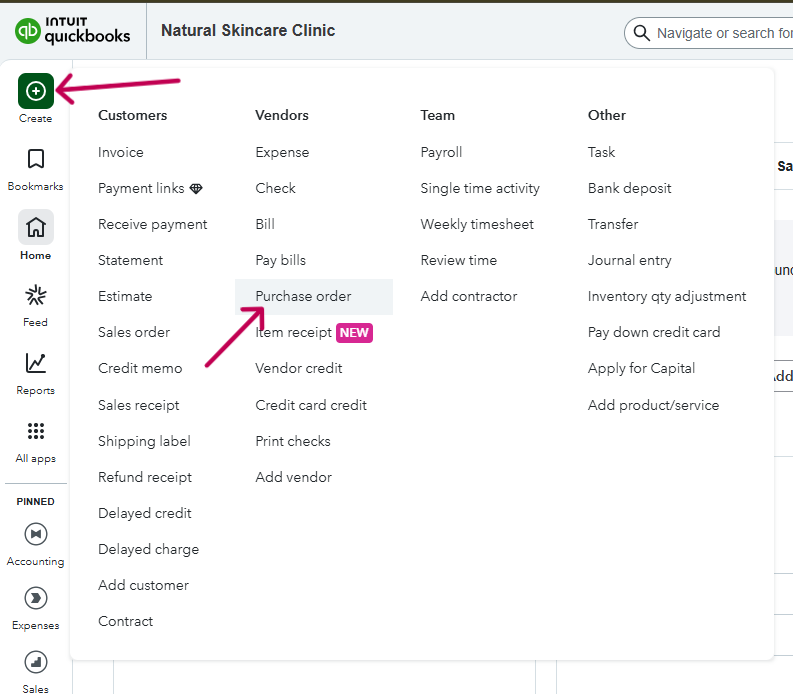This screenshot has width=793, height=694.
Task: Select Item receipt menu entry
Action: (x=294, y=332)
